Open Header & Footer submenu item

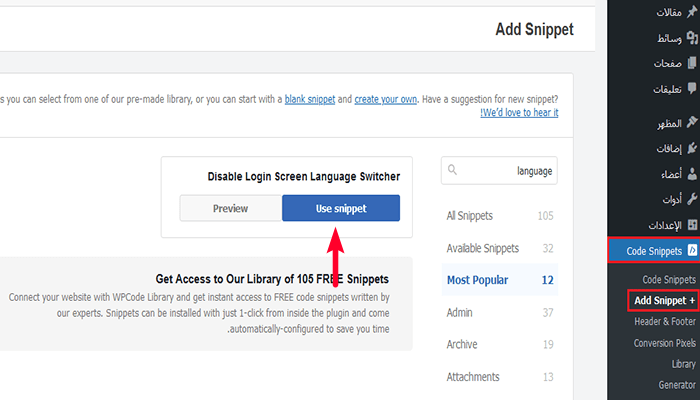coord(665,321)
